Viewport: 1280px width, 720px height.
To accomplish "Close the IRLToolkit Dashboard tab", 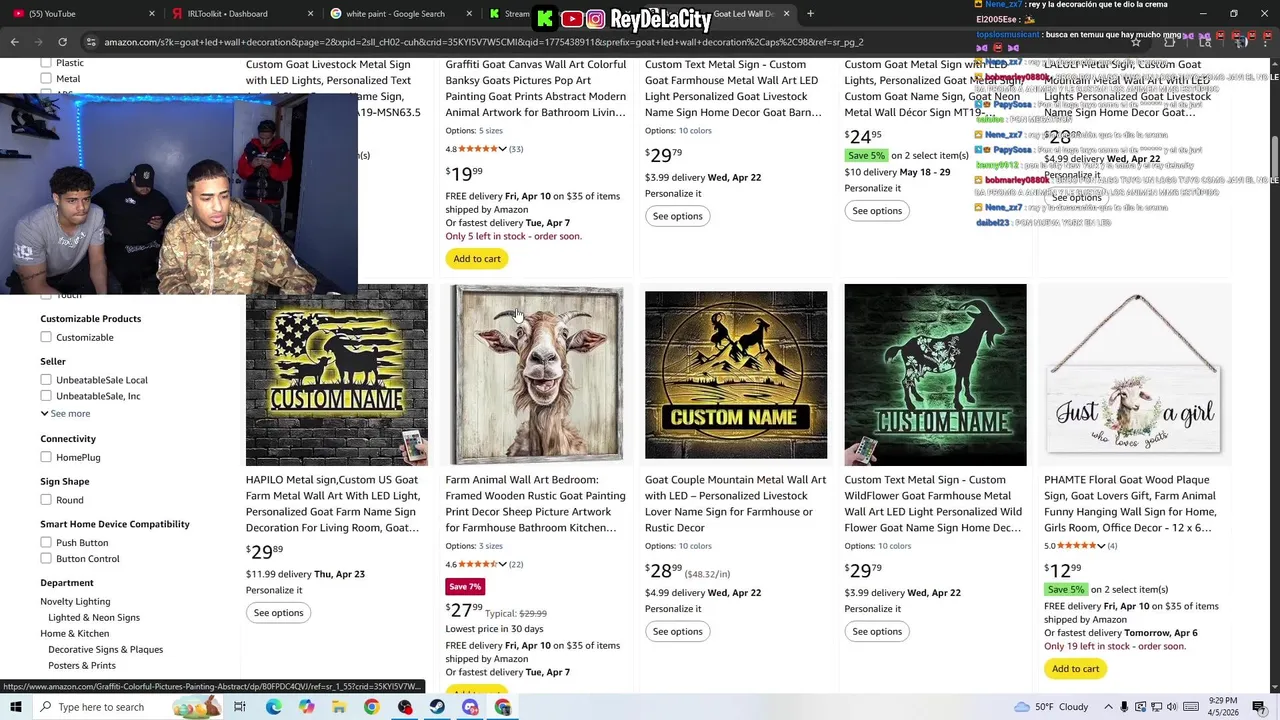I will [310, 14].
